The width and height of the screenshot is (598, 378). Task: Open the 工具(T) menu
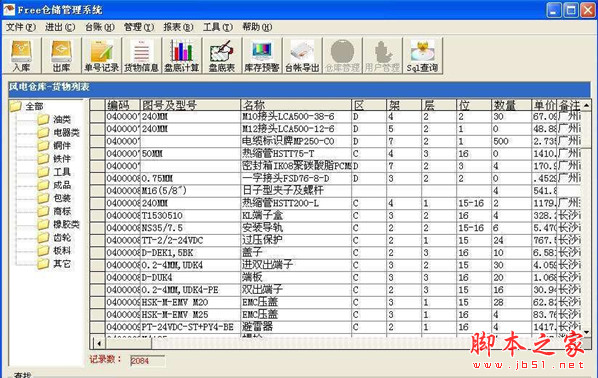coord(218,27)
